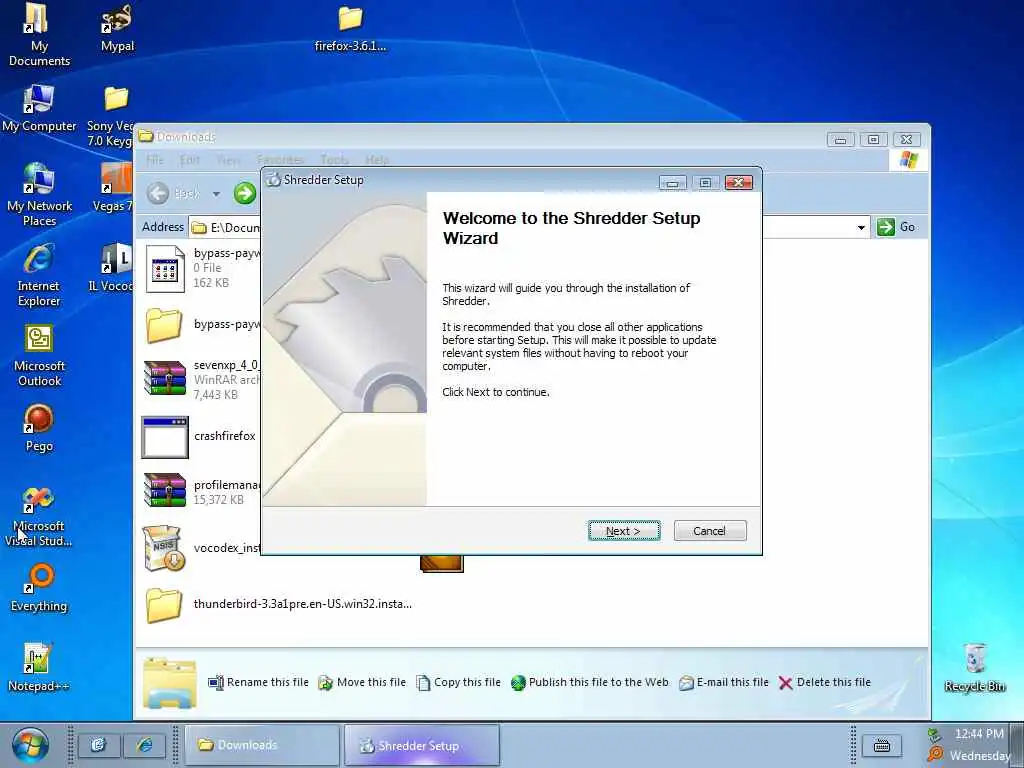Launch Notepad++ from the desktop
This screenshot has width=1024, height=768.
(39, 667)
